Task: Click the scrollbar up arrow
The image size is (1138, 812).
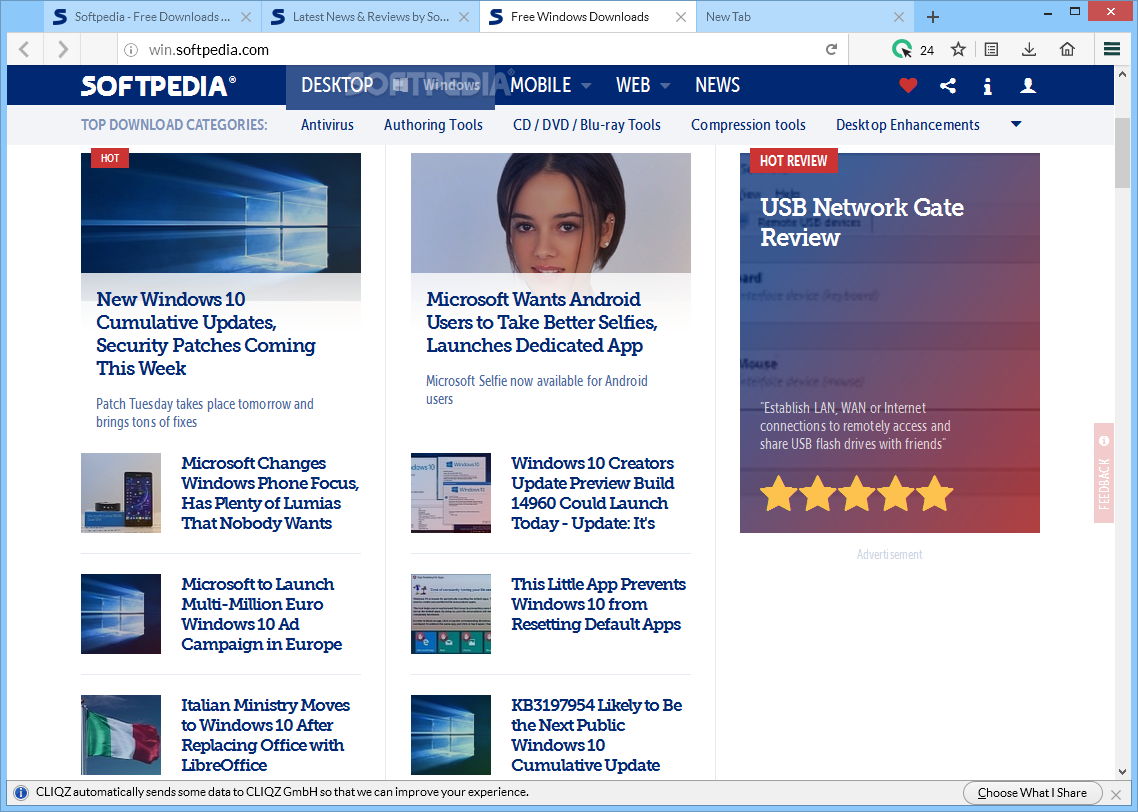Action: point(1123,73)
